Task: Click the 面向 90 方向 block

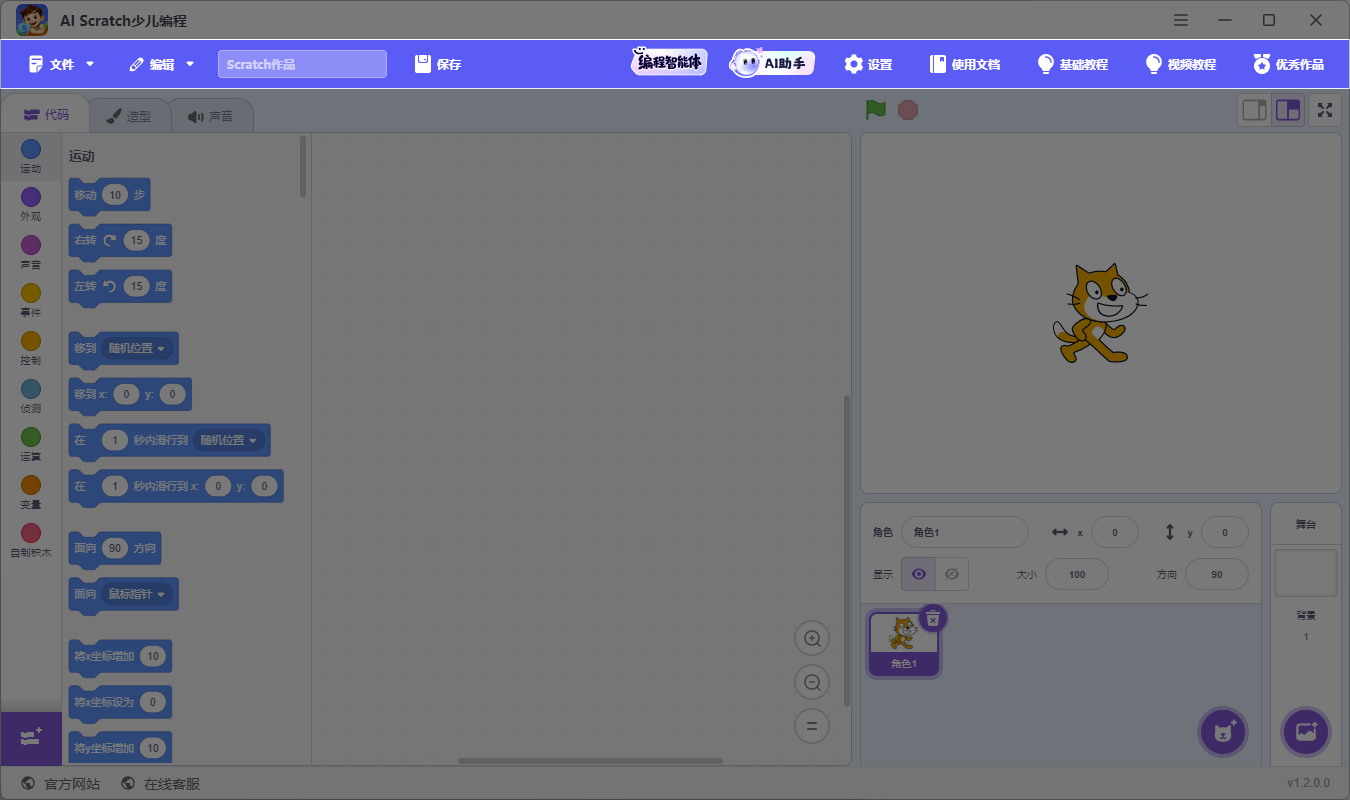Action: pyautogui.click(x=114, y=548)
